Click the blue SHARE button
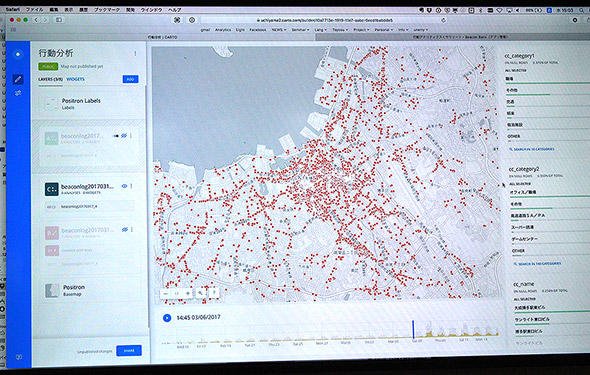 129,351
